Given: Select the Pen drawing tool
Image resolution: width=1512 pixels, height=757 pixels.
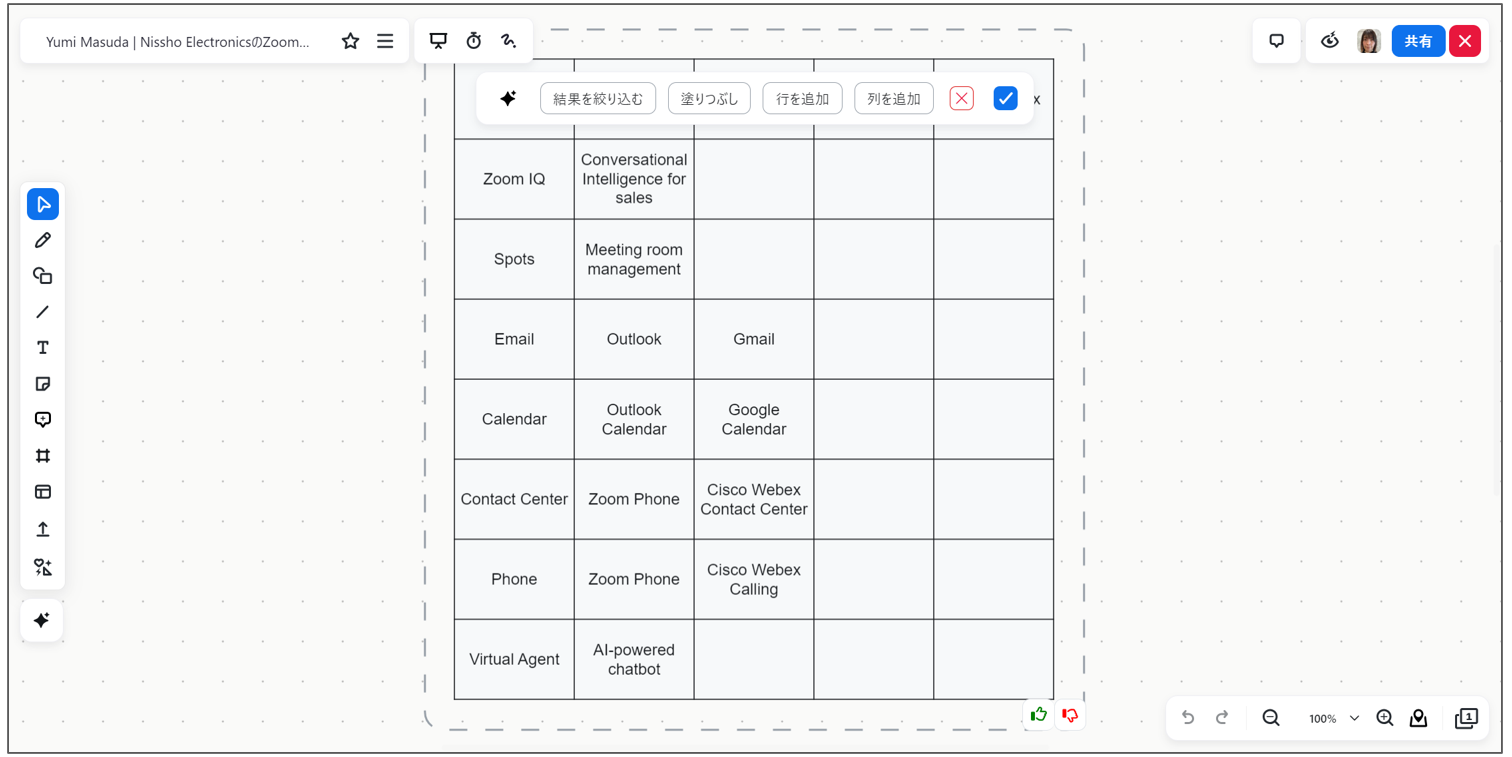Looking at the screenshot, I should click(43, 240).
